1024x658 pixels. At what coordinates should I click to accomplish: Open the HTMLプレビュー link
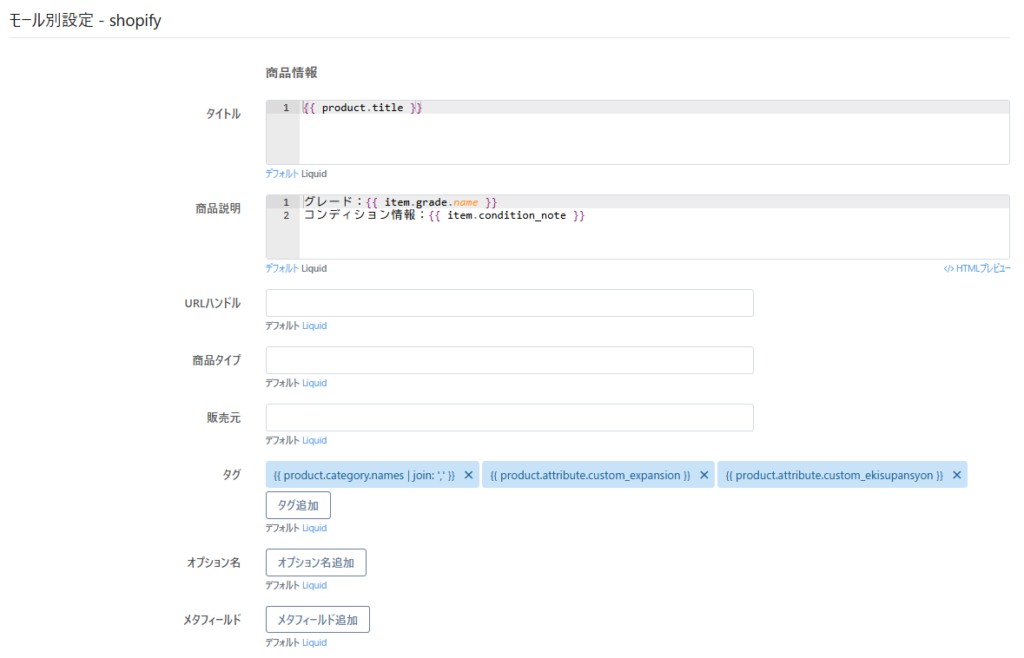pyautogui.click(x=977, y=268)
